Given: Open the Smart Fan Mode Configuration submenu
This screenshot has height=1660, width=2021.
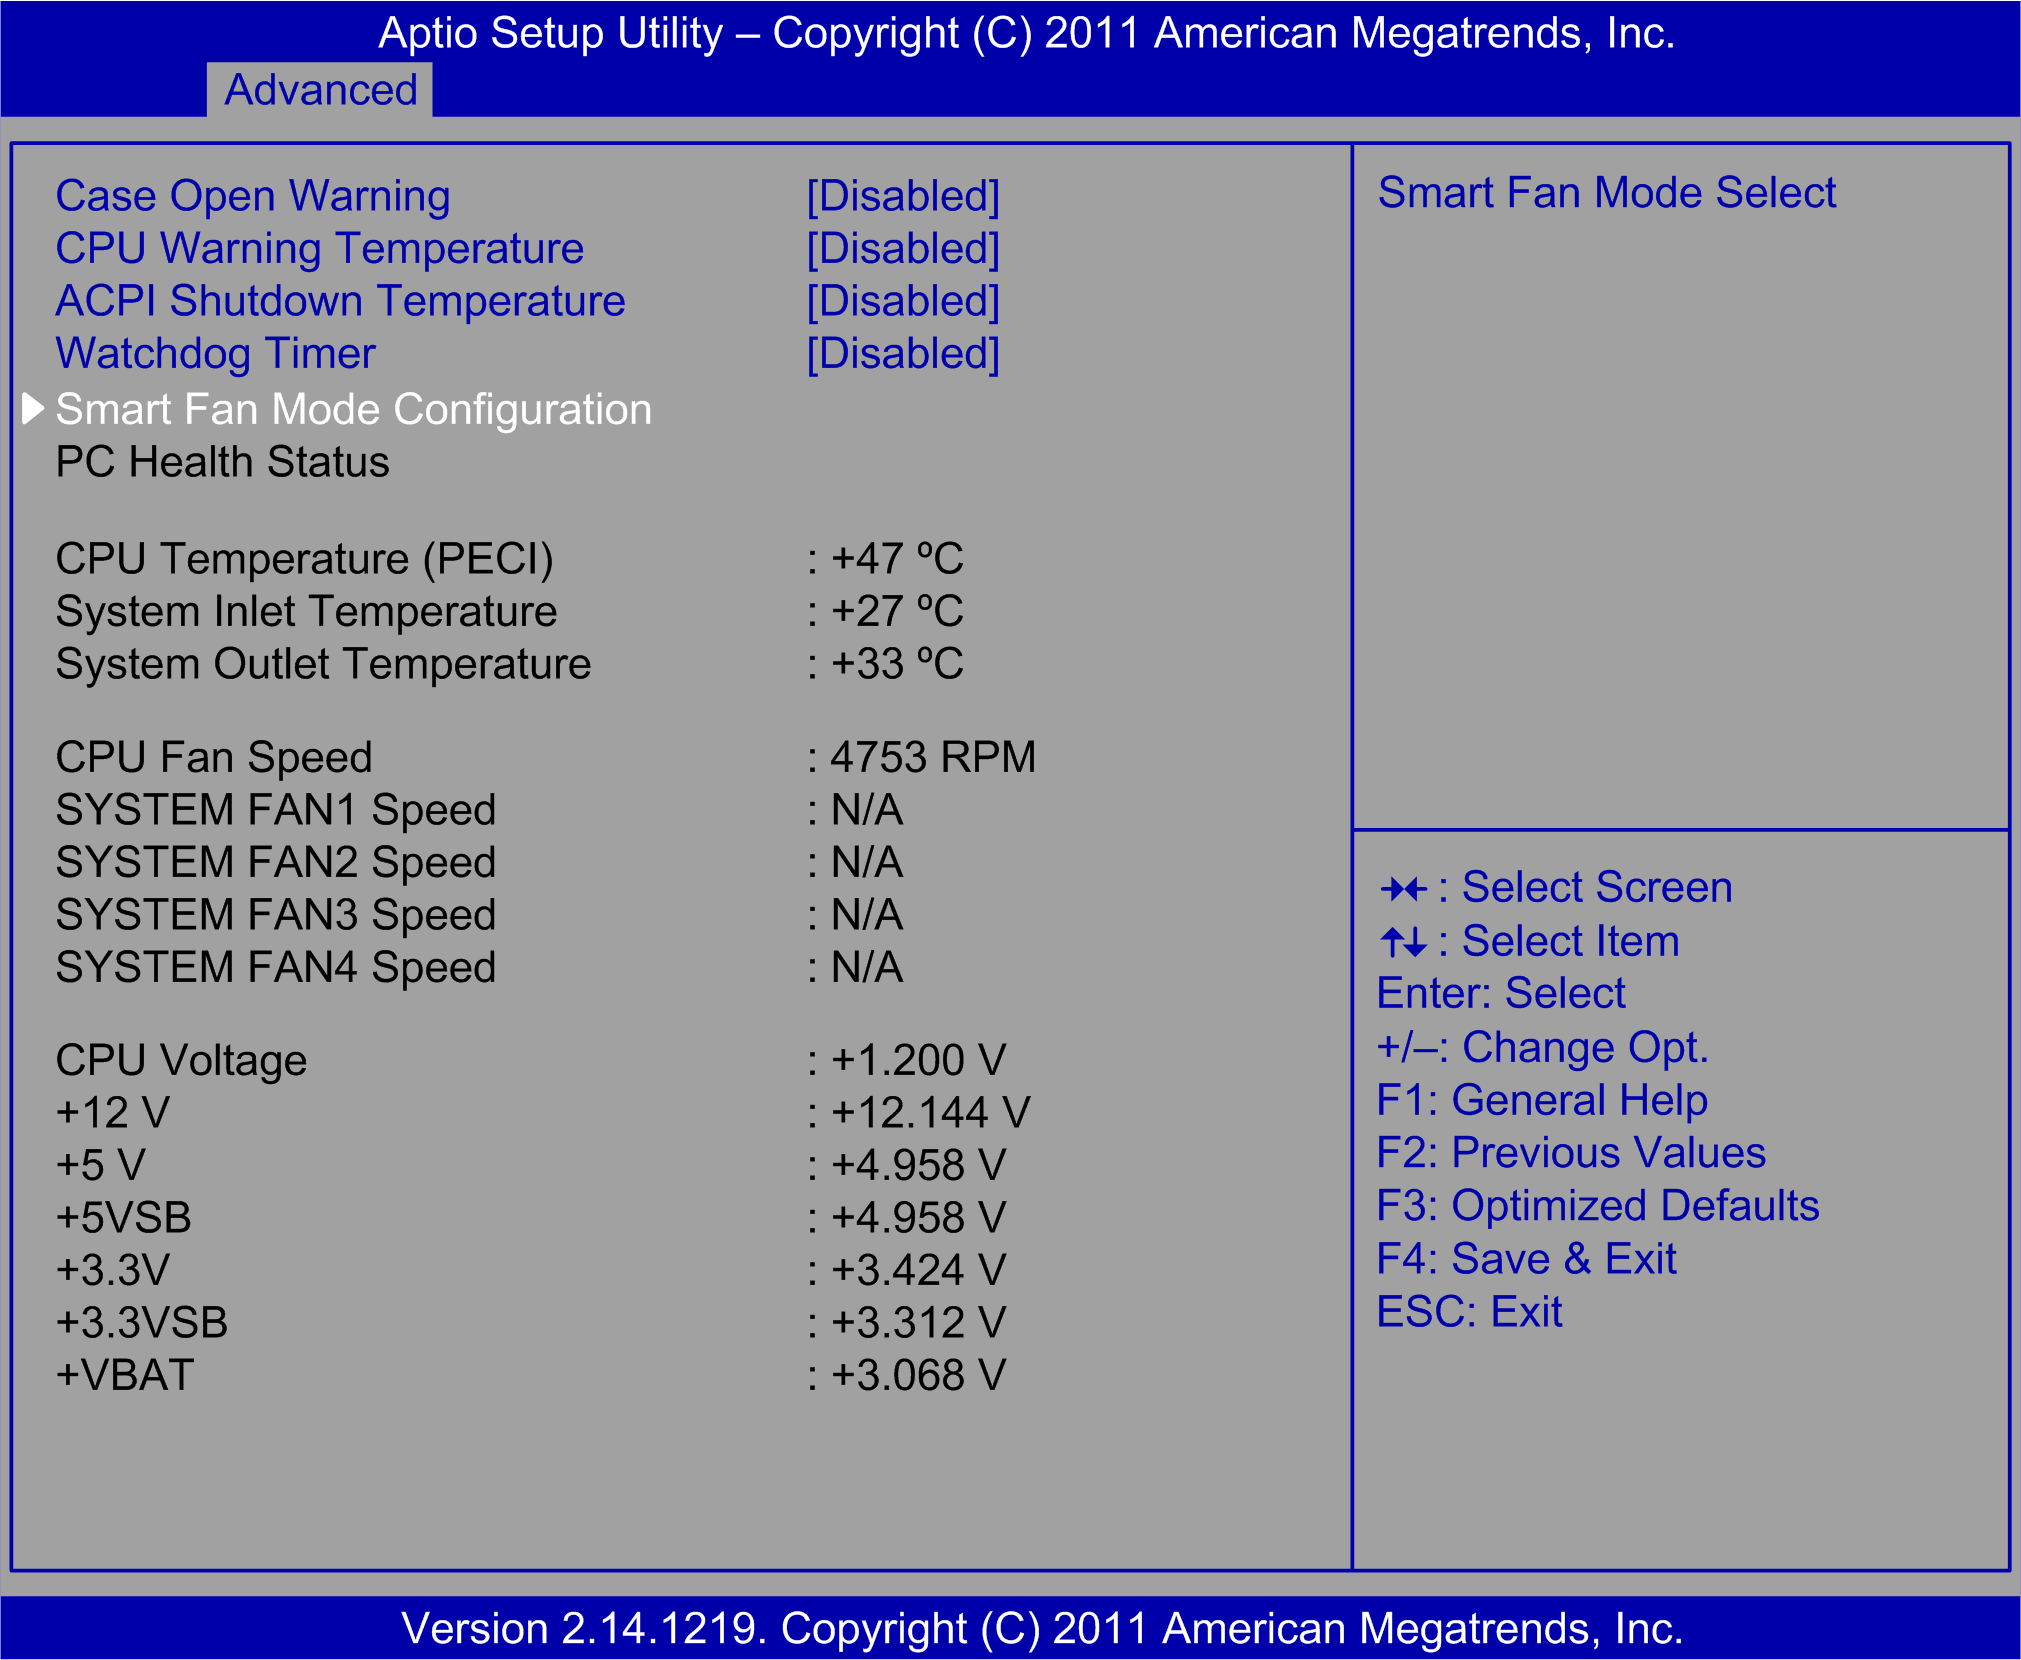Looking at the screenshot, I should pos(352,408).
